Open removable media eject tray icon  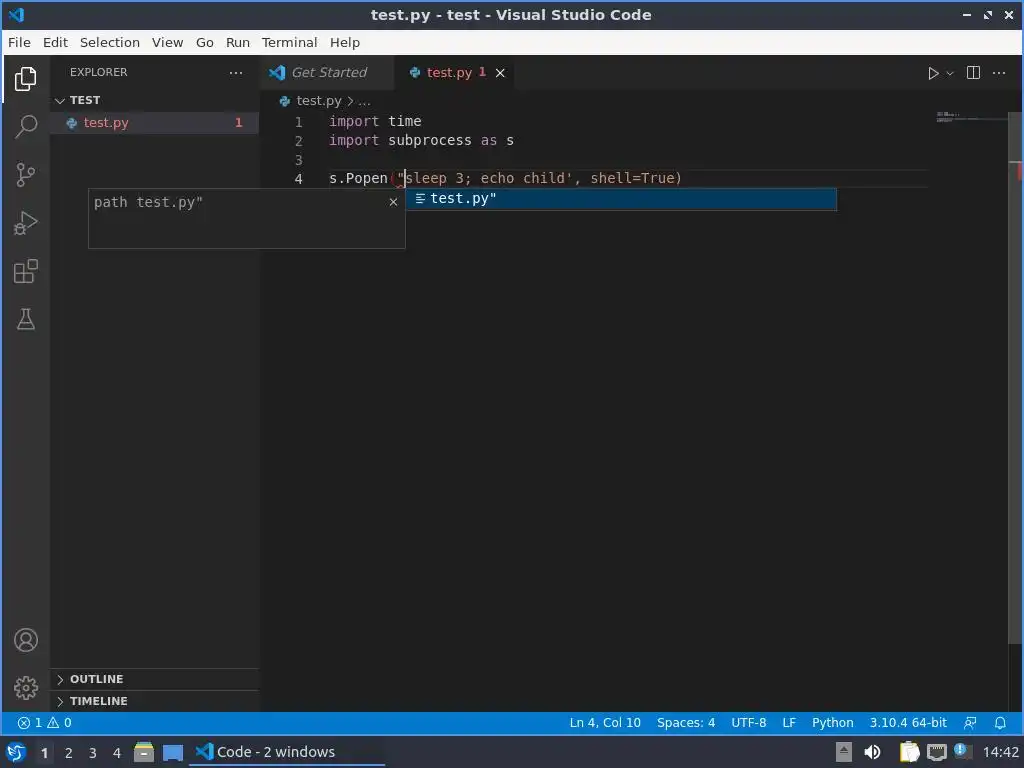pyautogui.click(x=844, y=752)
